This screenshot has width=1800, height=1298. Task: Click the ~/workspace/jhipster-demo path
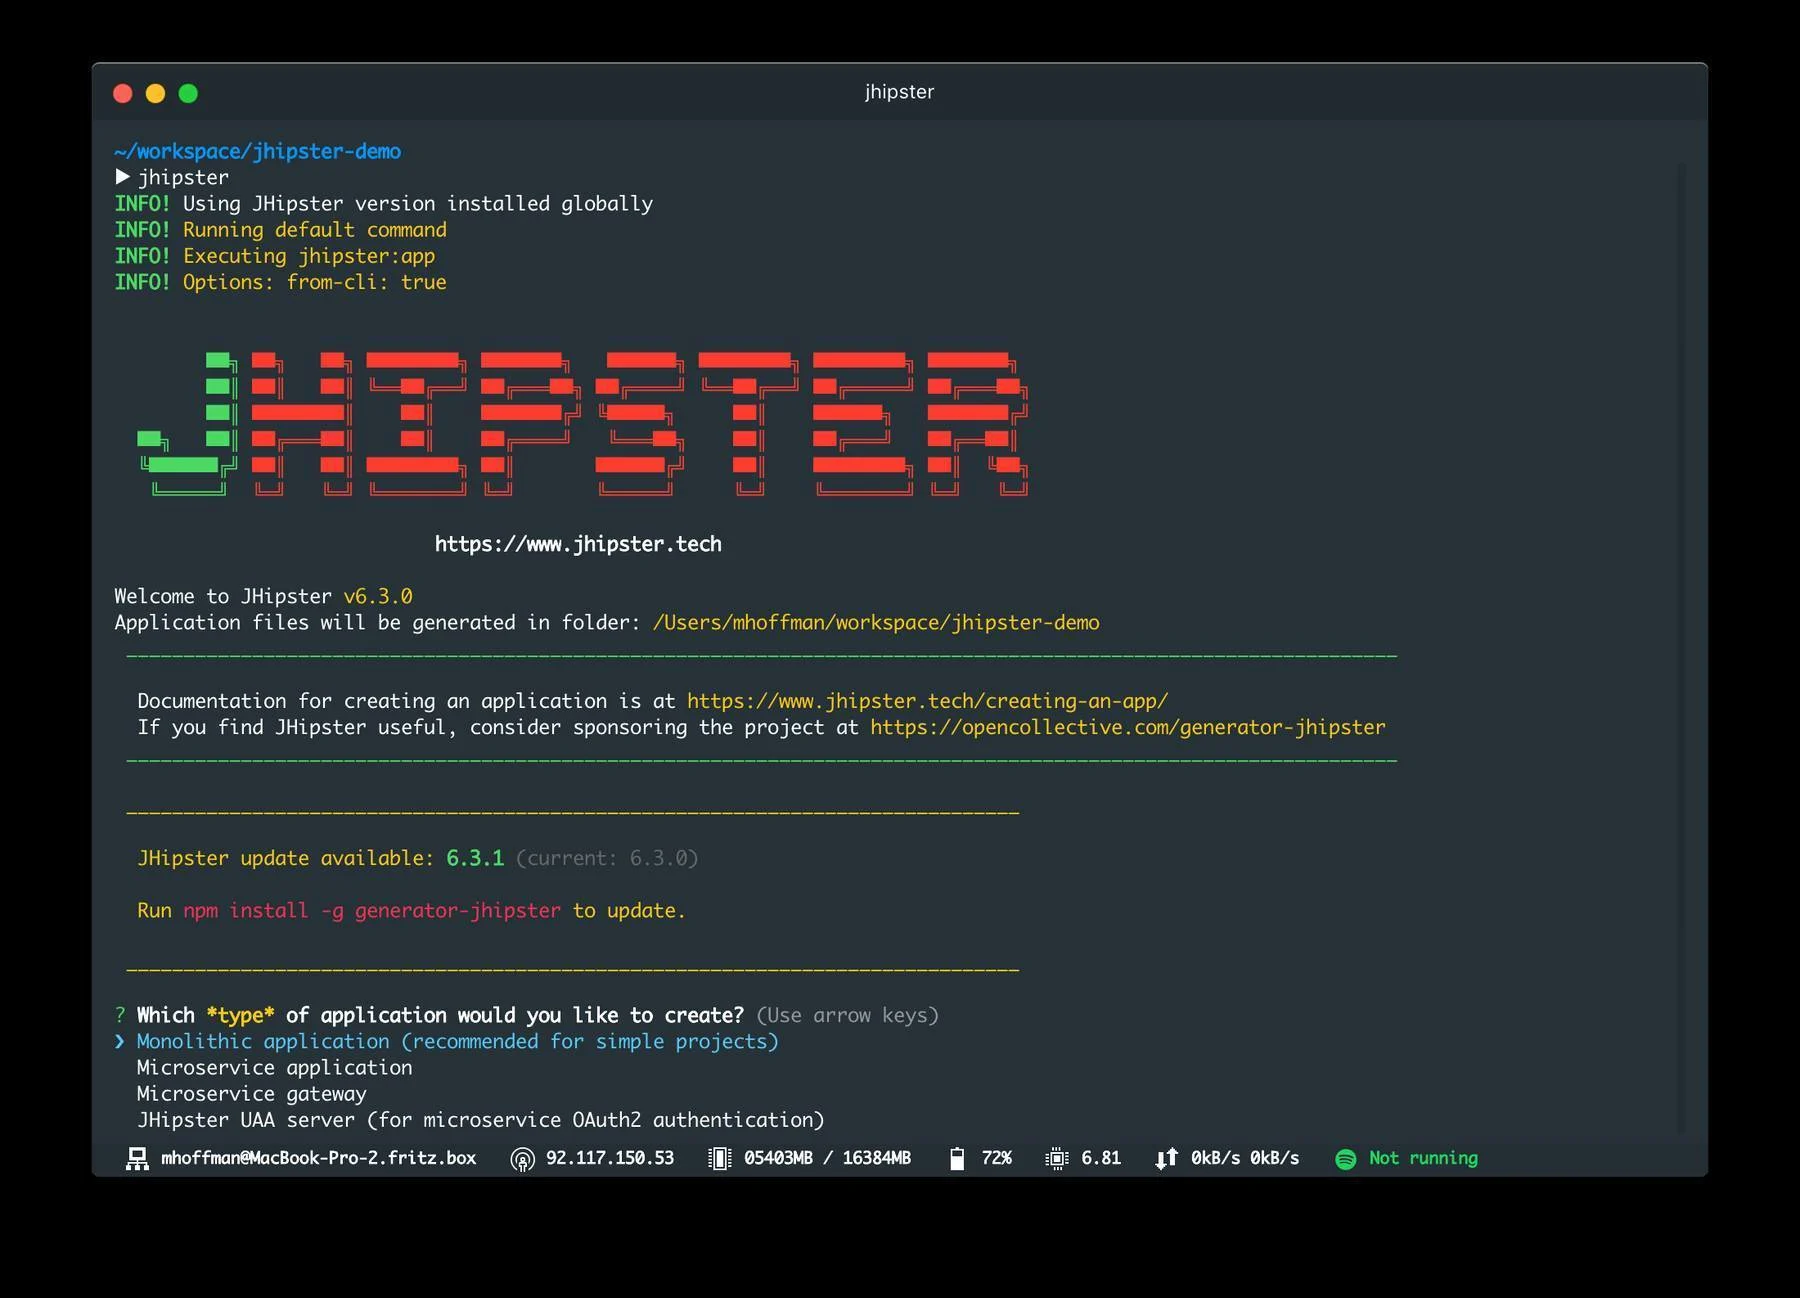(257, 151)
